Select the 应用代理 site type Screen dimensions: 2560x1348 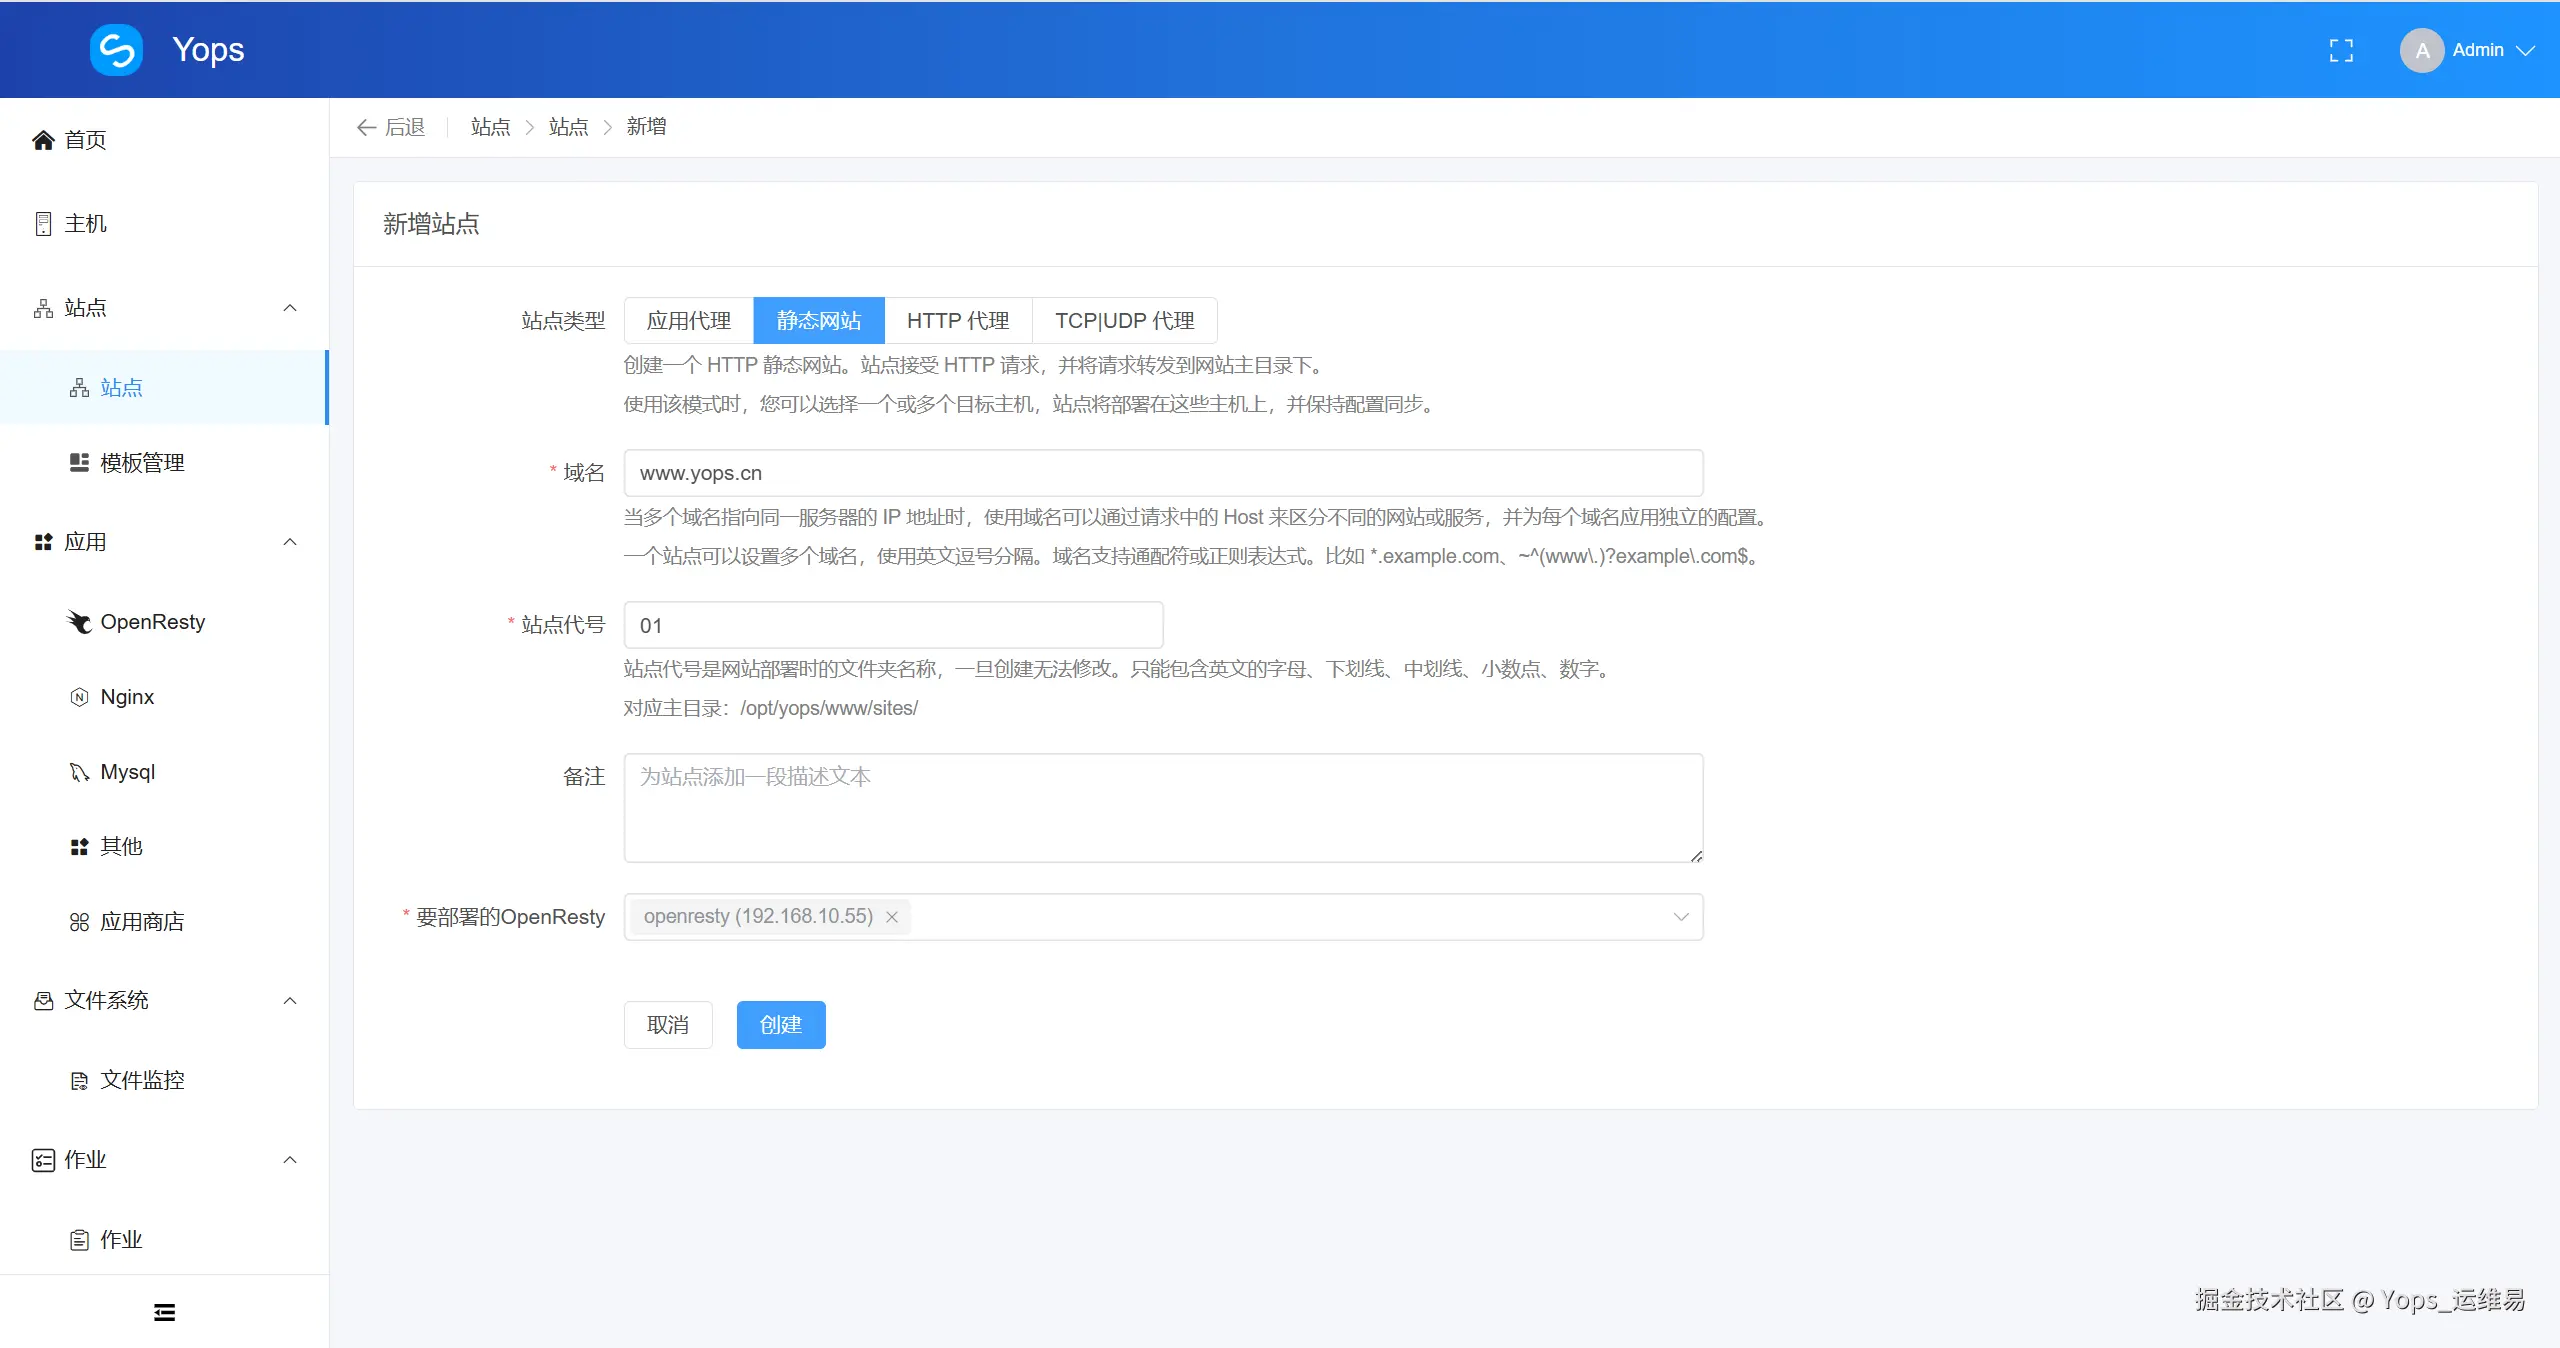point(688,320)
